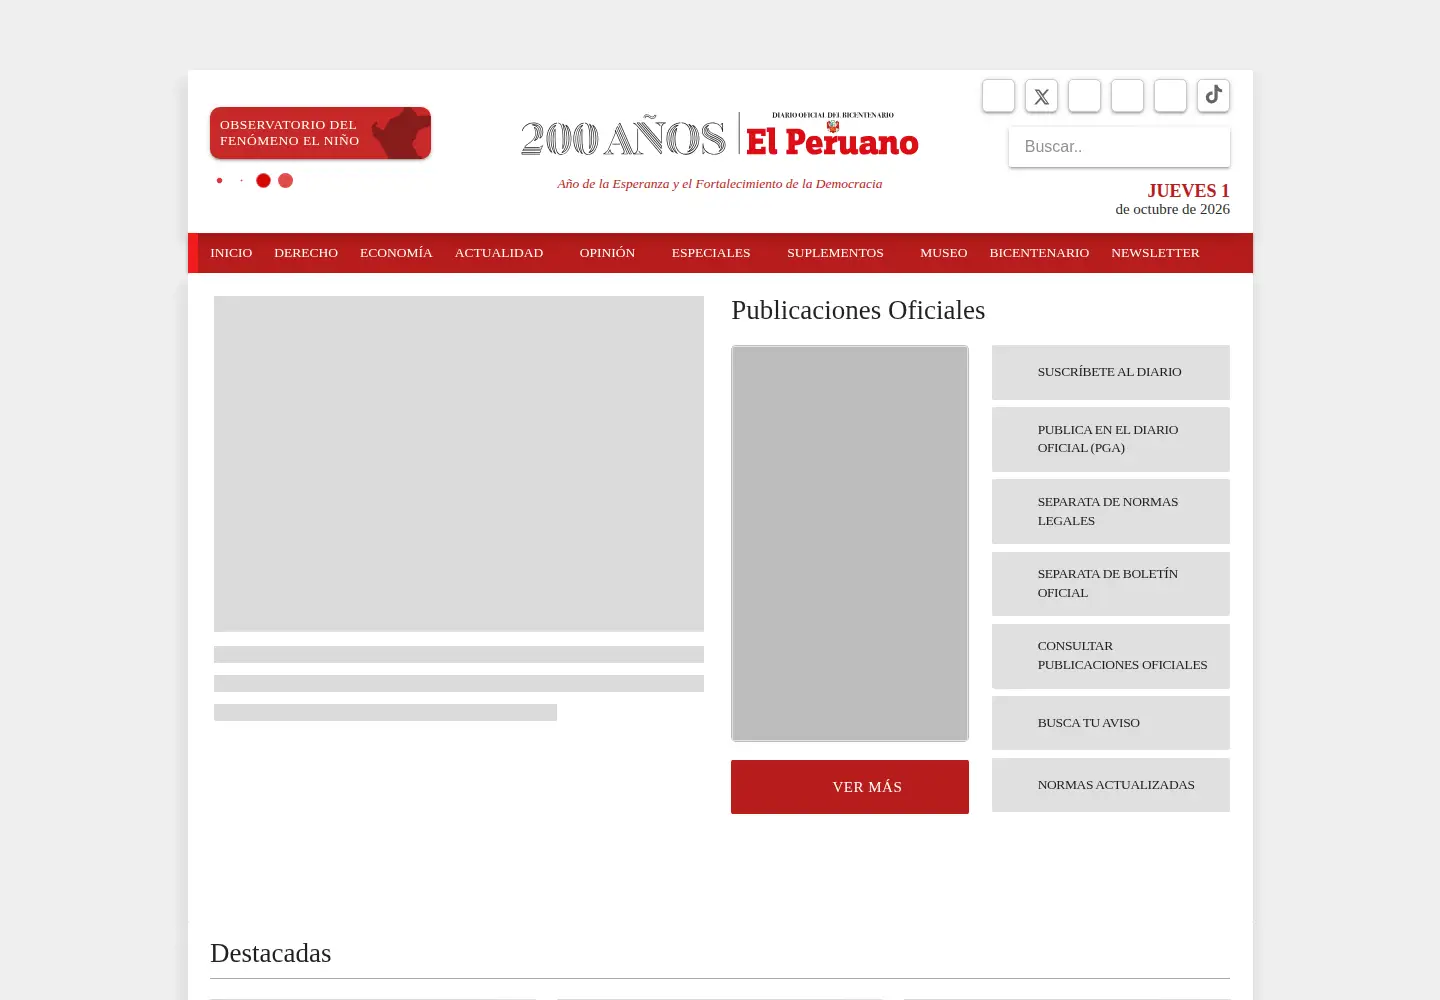The height and width of the screenshot is (1000, 1440).
Task: Open the ACTUALIDAD menu
Action: pyautogui.click(x=499, y=253)
